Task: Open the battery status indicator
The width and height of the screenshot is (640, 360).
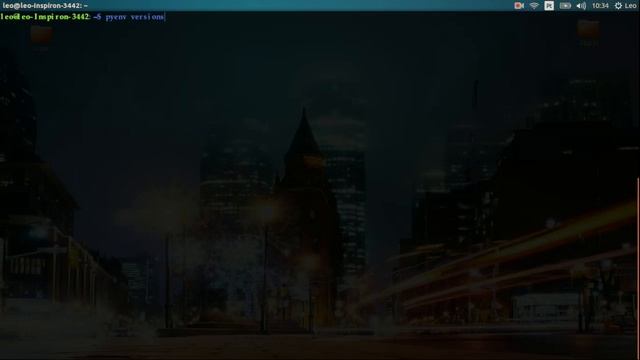Action: [565, 6]
